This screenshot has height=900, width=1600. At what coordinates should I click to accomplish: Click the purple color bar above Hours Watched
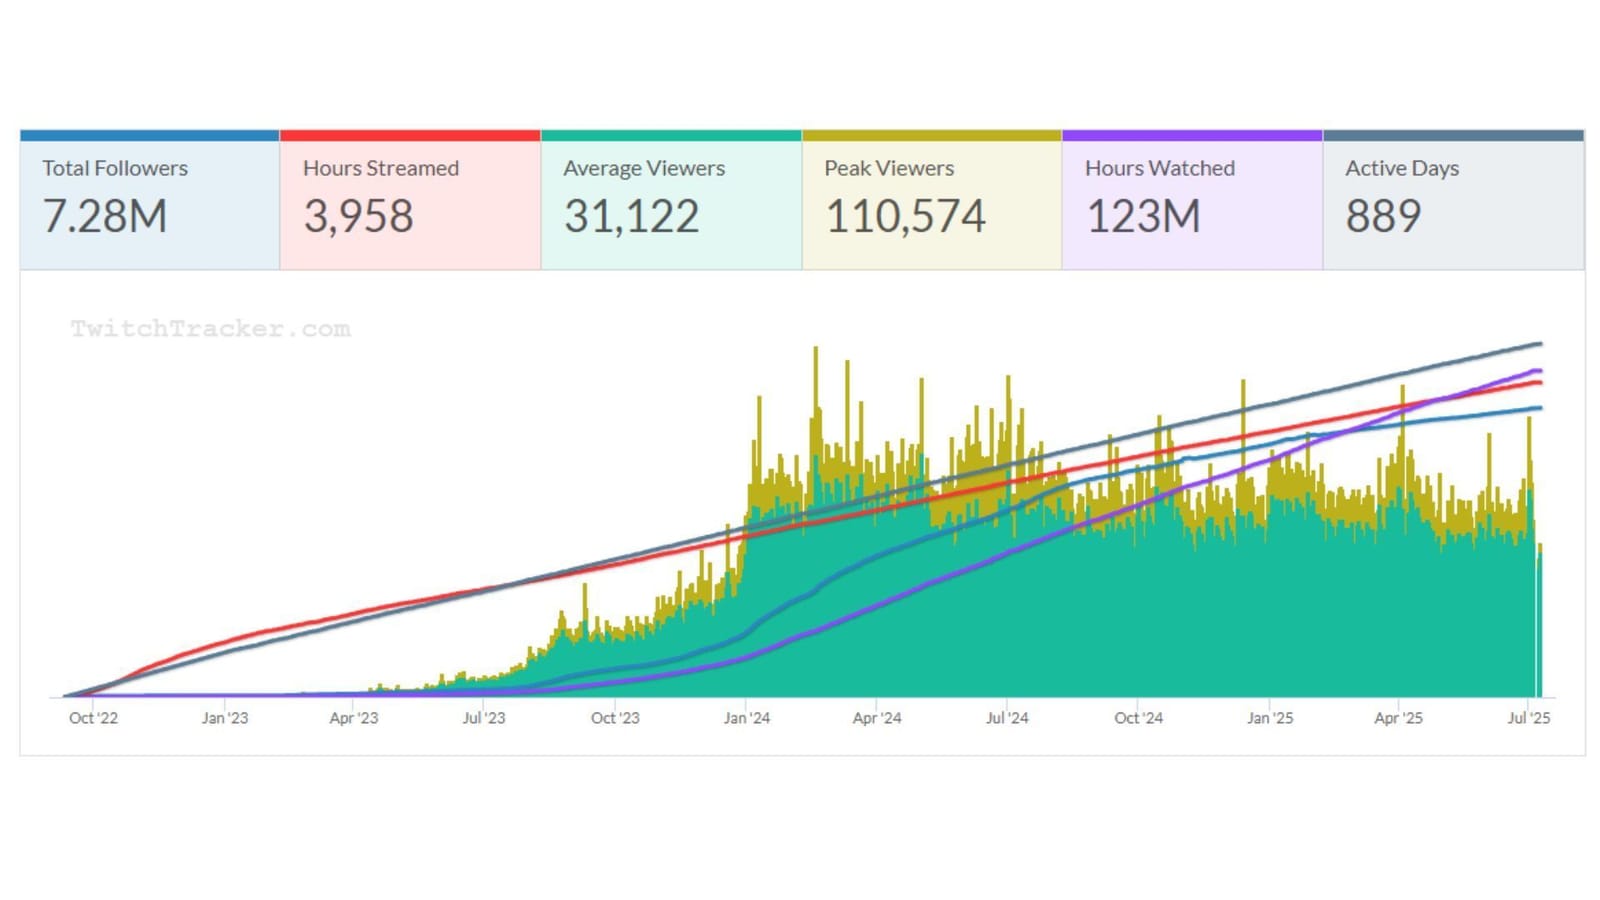click(1192, 135)
